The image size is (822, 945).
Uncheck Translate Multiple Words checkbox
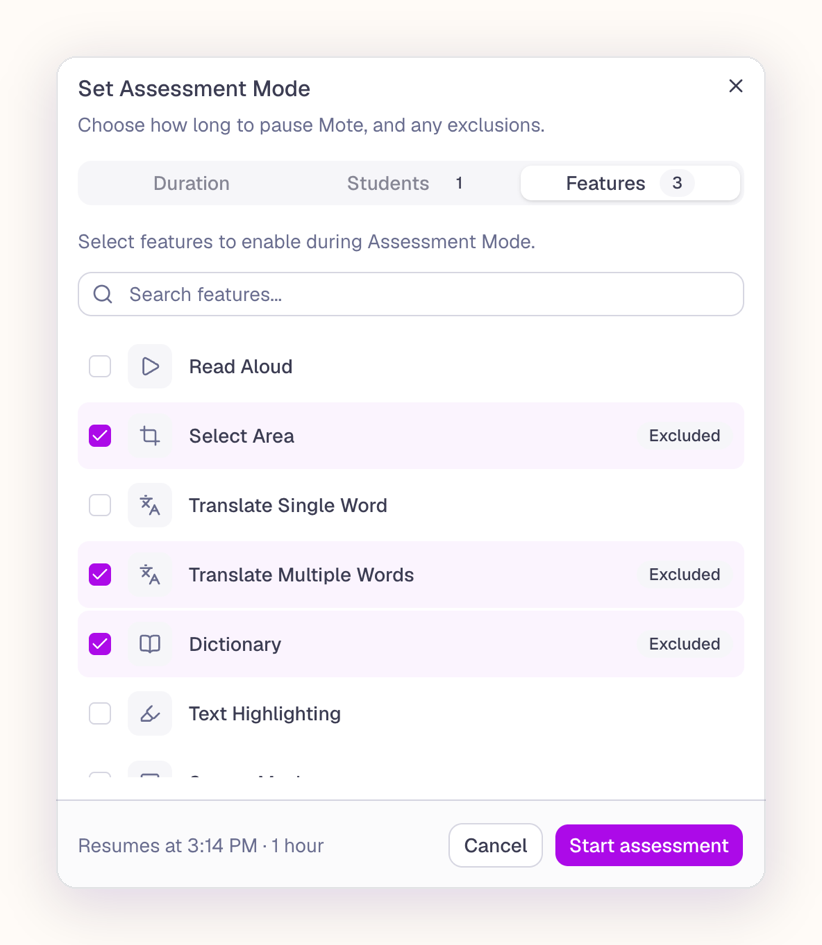click(100, 574)
